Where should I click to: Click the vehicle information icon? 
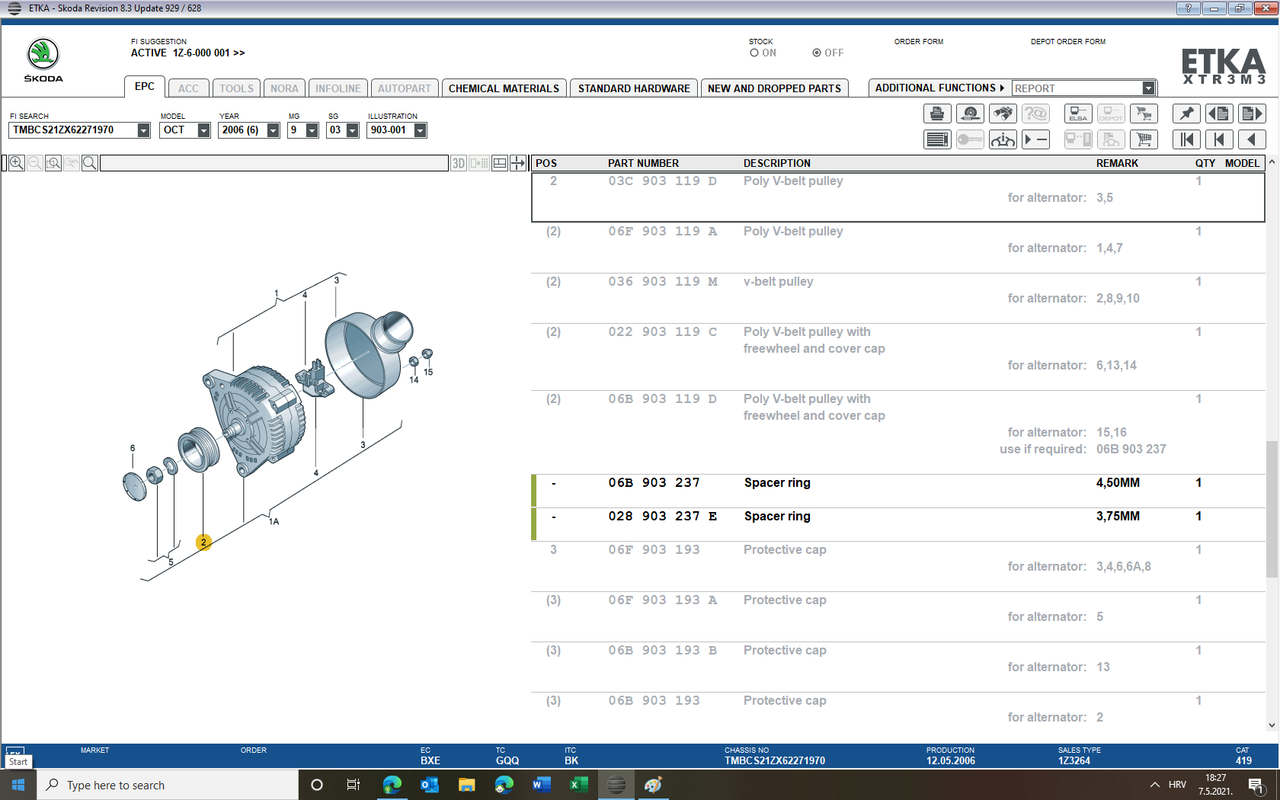(x=1002, y=140)
